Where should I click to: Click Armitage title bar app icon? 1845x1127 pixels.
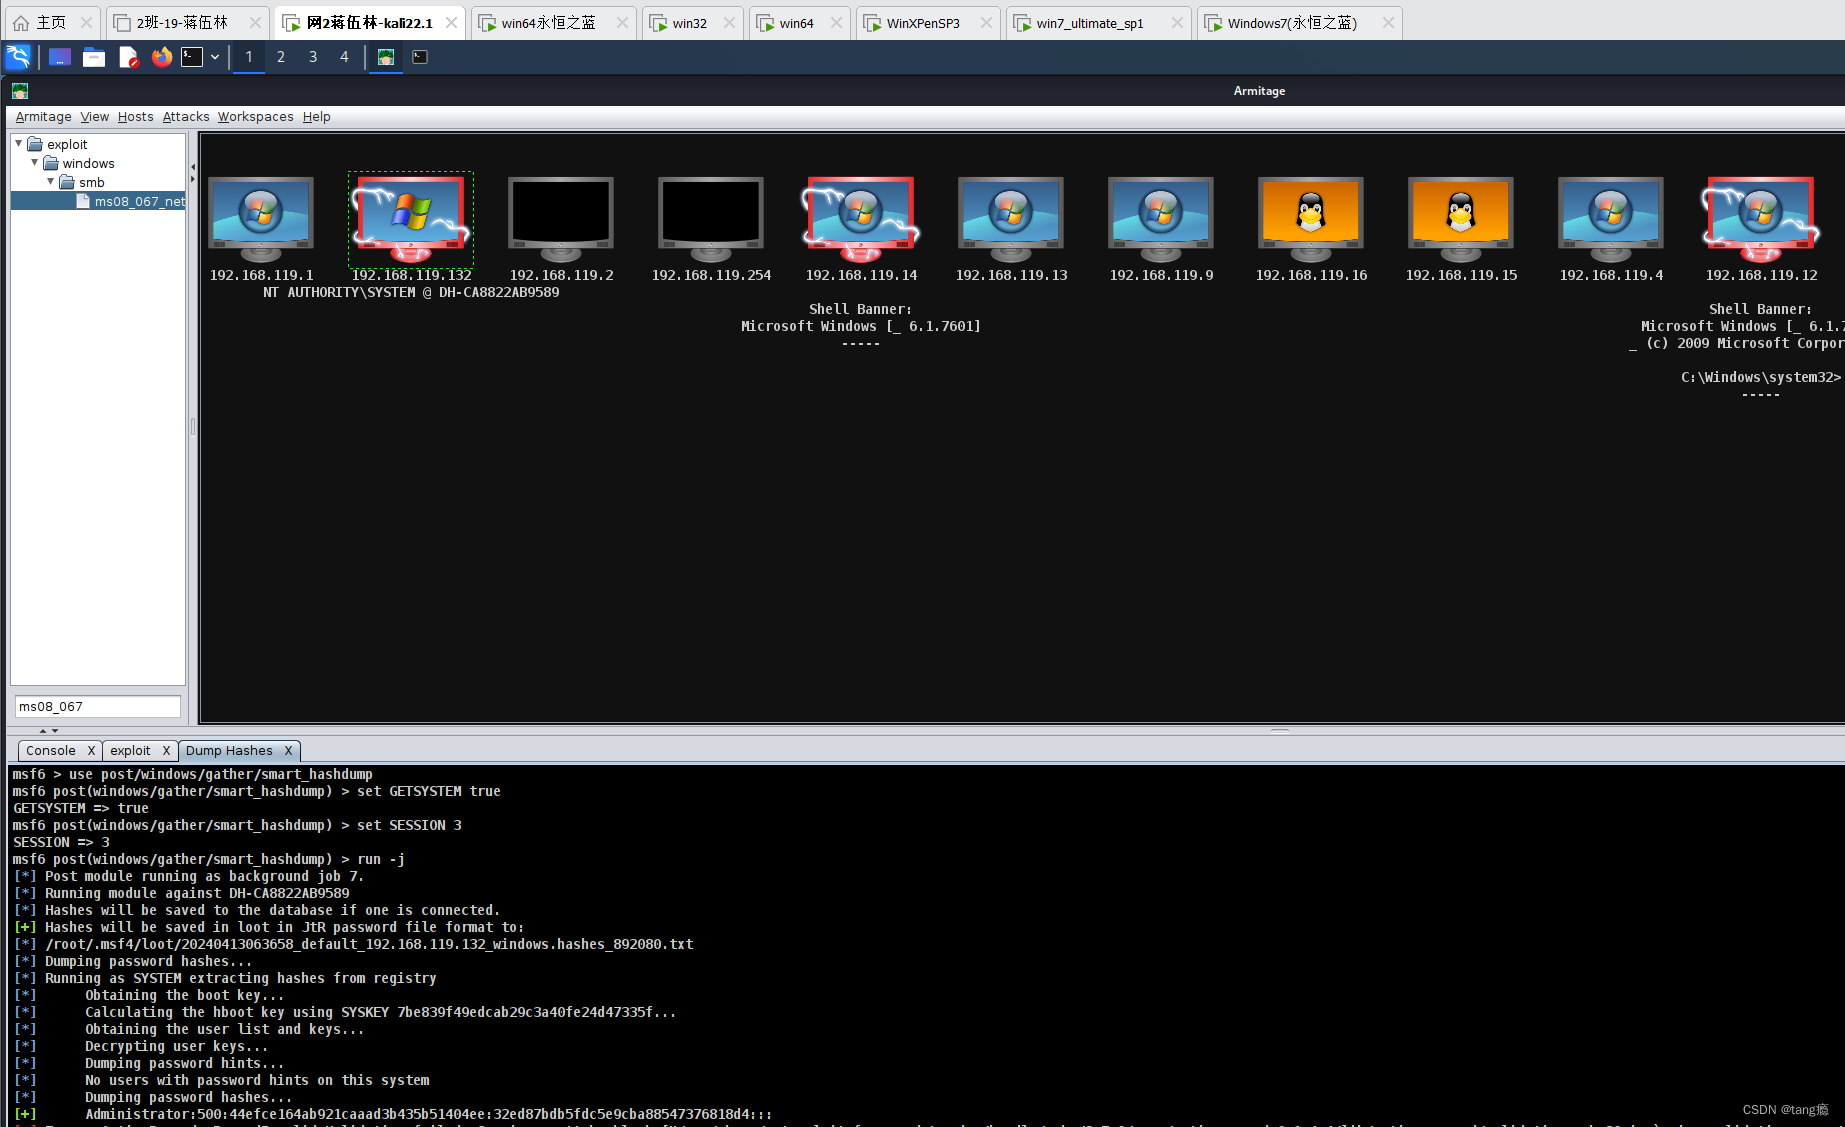pyautogui.click(x=20, y=91)
